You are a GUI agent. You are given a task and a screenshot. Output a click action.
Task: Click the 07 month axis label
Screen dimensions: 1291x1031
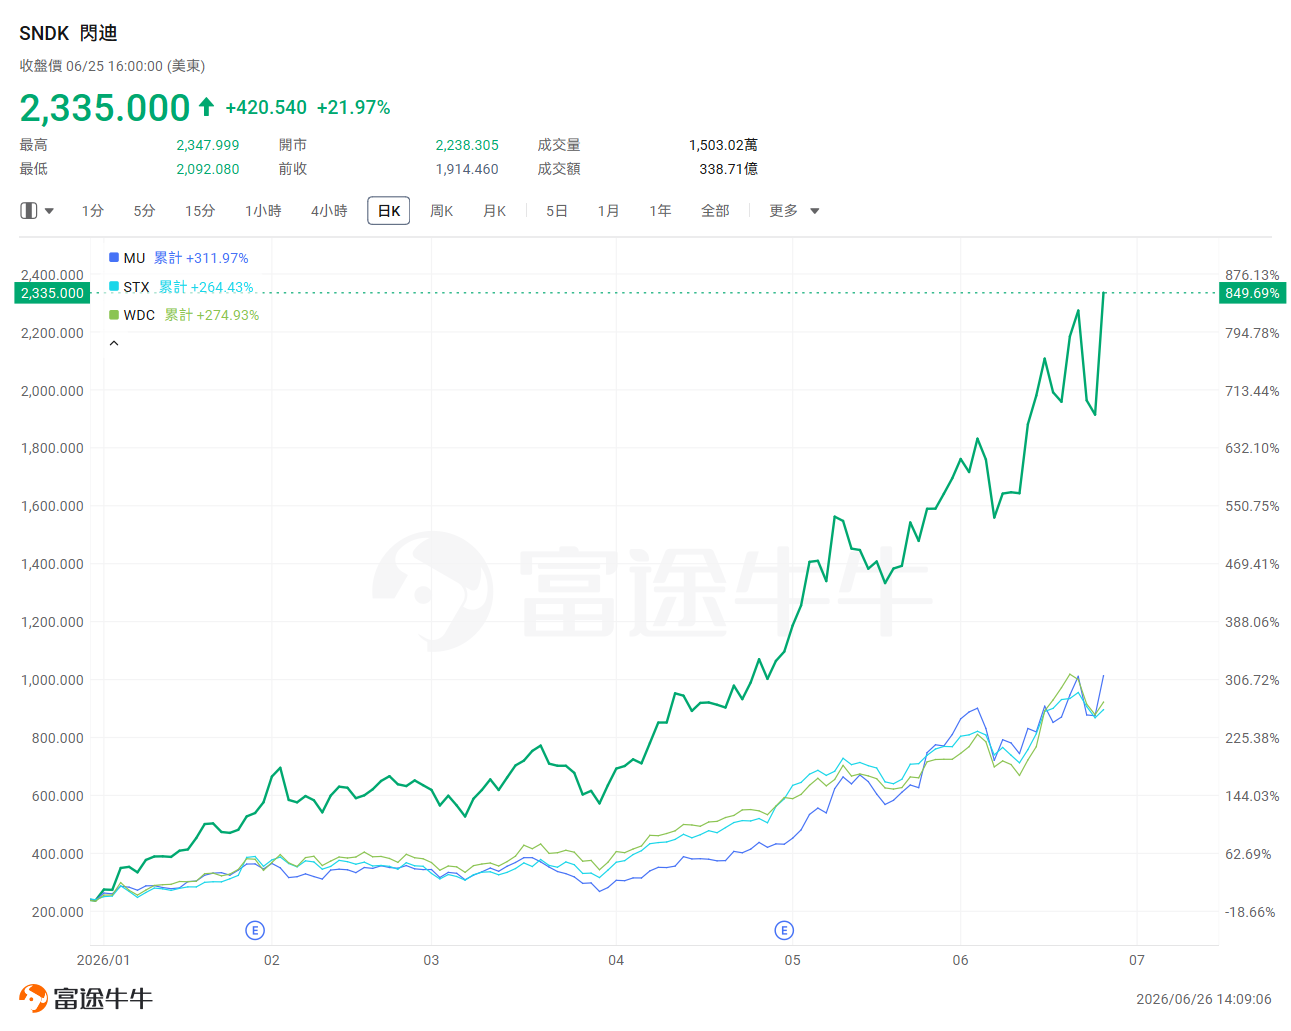pos(1137,960)
